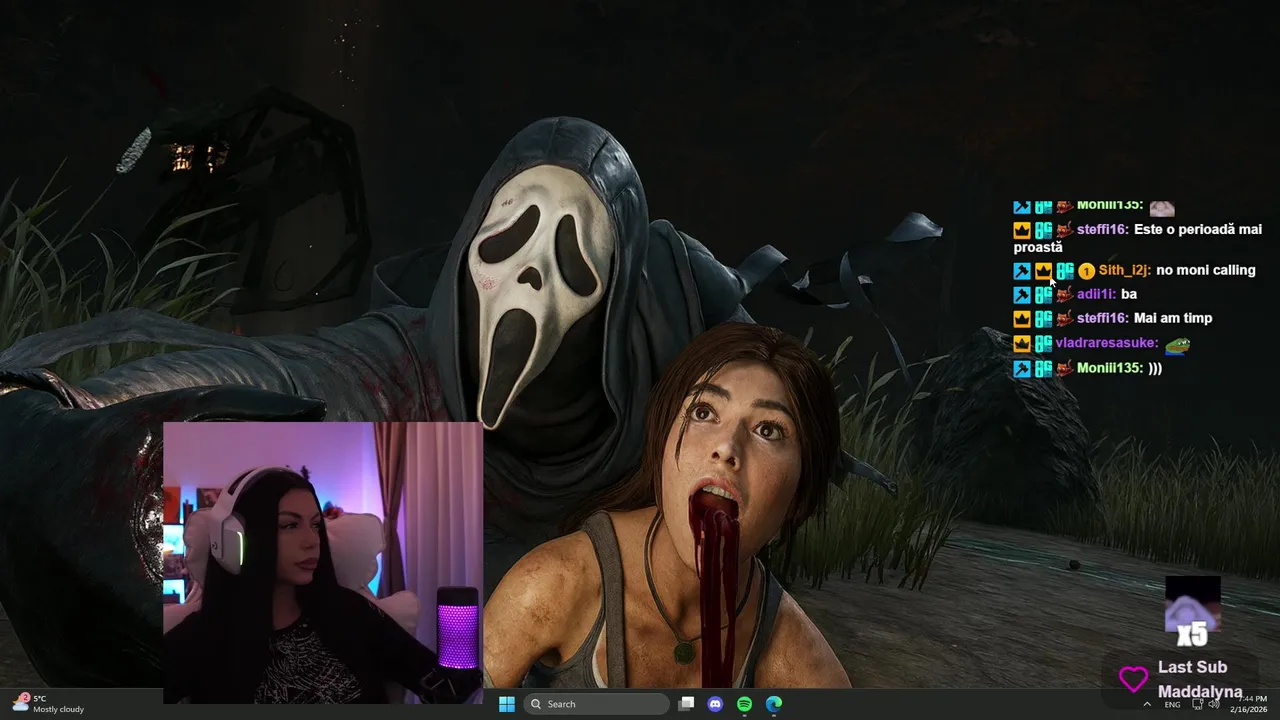Image resolution: width=1280 pixels, height=720 pixels.
Task: Click the 'Last Sub Maddalyna' label
Action: click(1199, 680)
